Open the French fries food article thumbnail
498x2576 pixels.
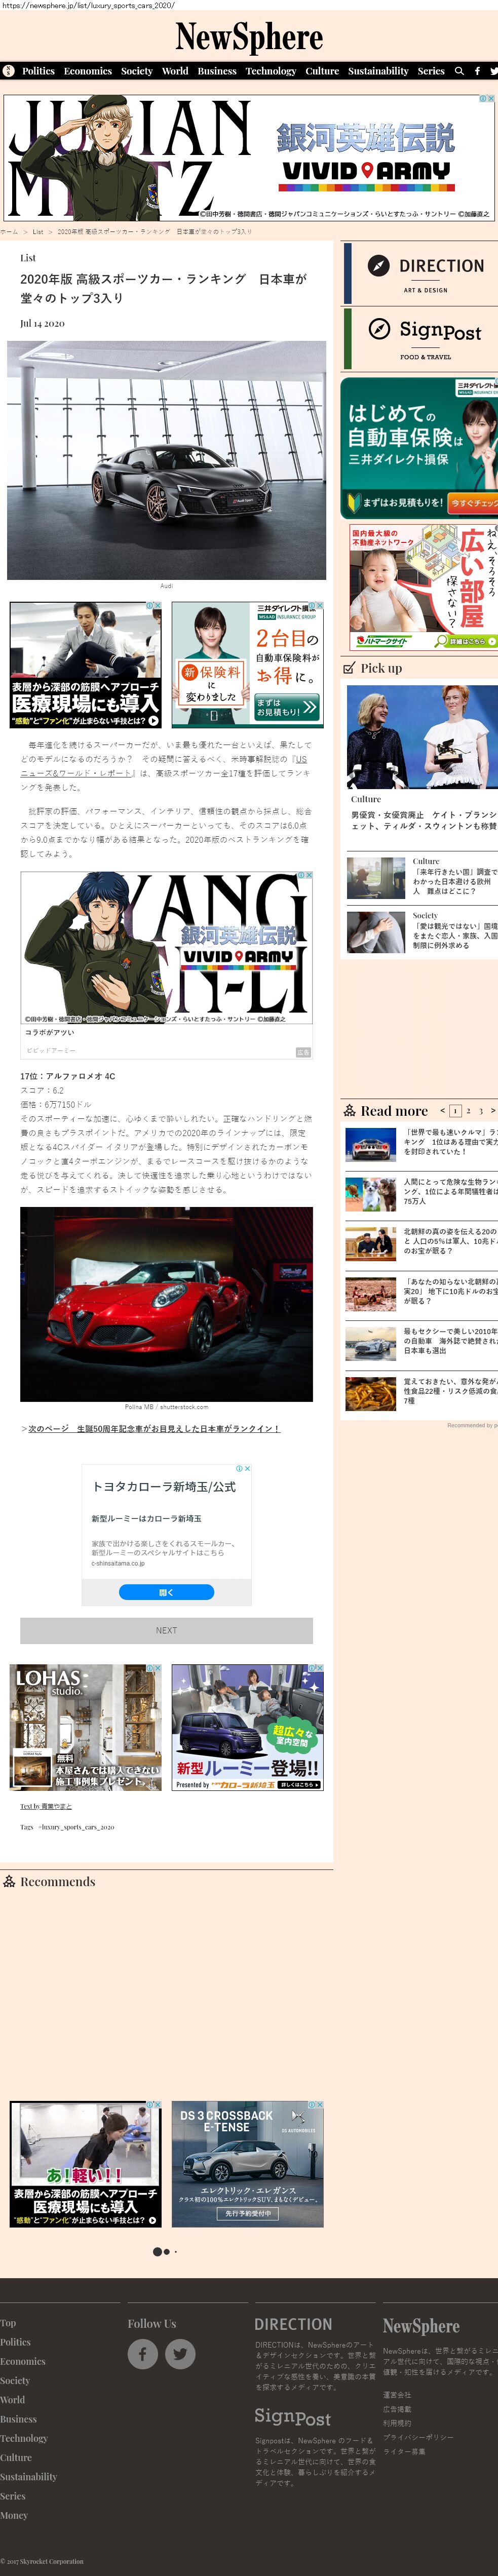click(371, 1394)
